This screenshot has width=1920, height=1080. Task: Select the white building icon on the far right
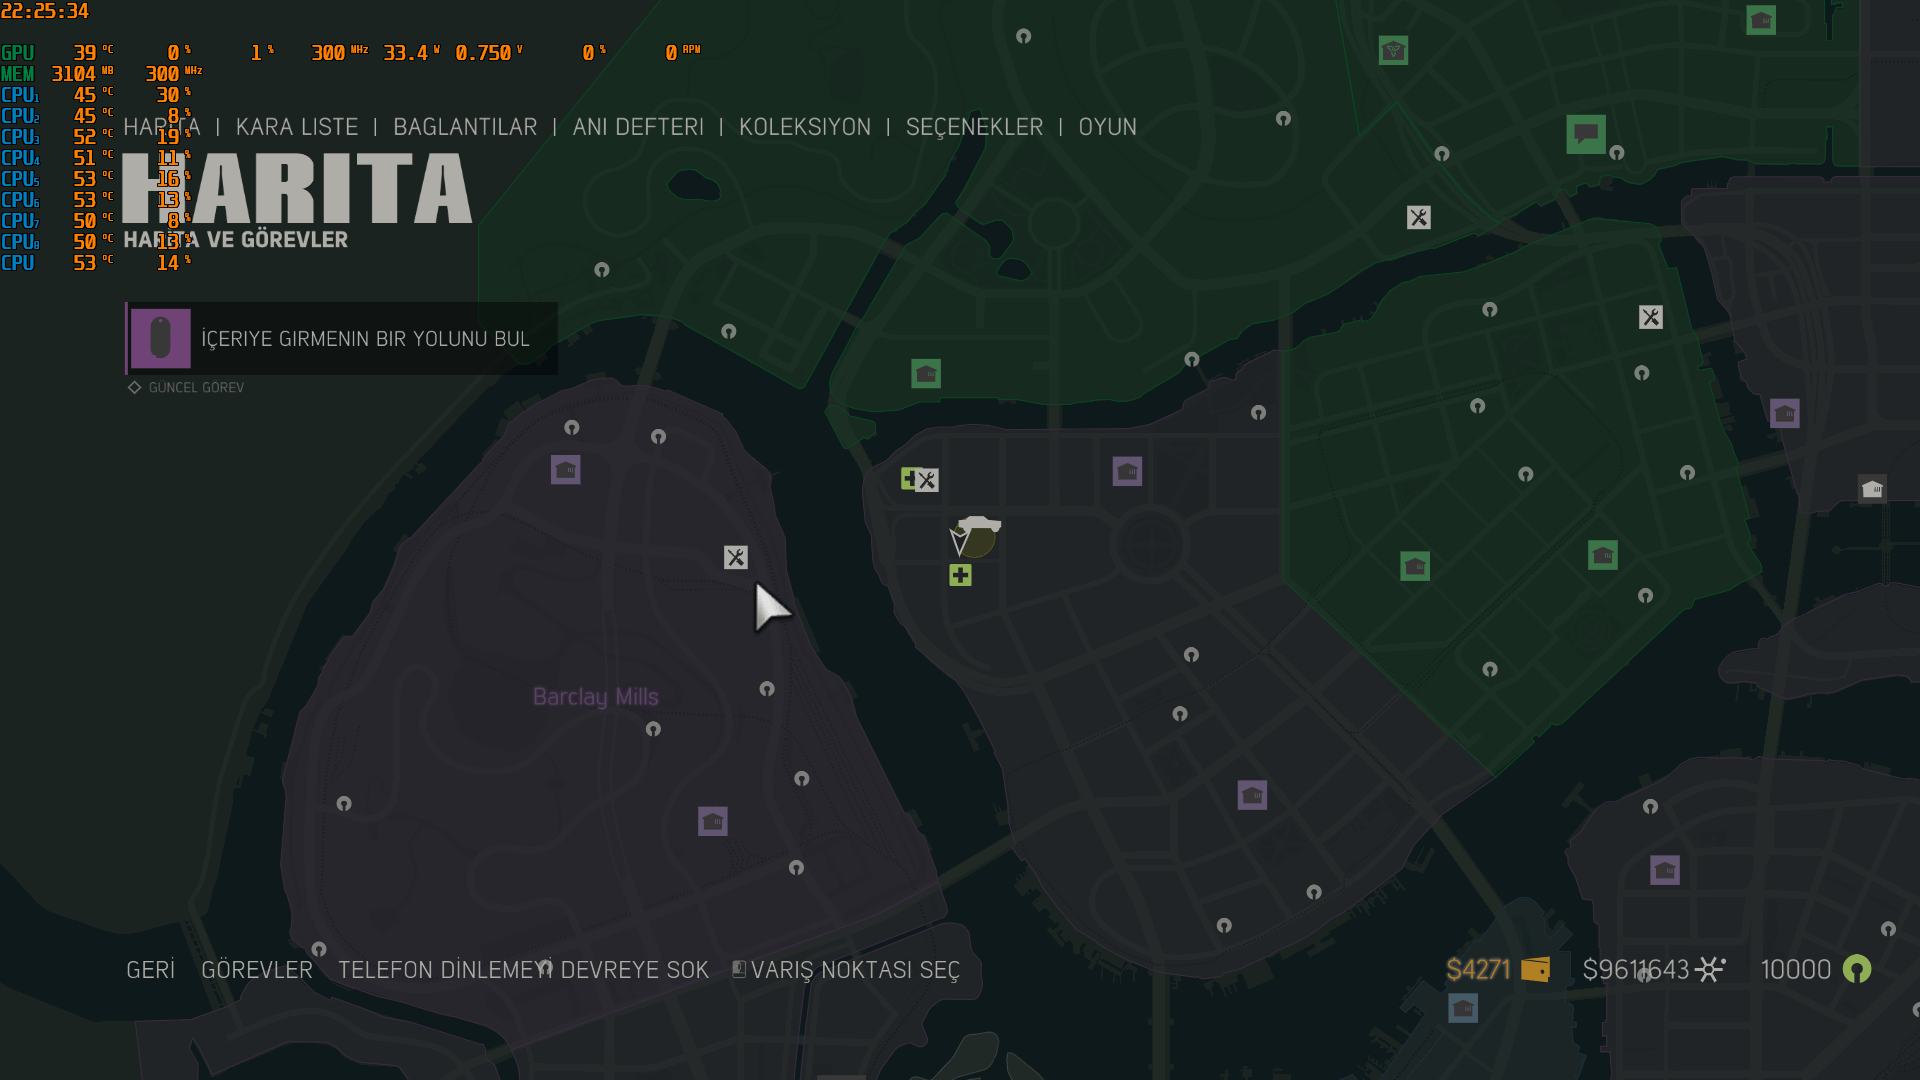click(x=1872, y=488)
